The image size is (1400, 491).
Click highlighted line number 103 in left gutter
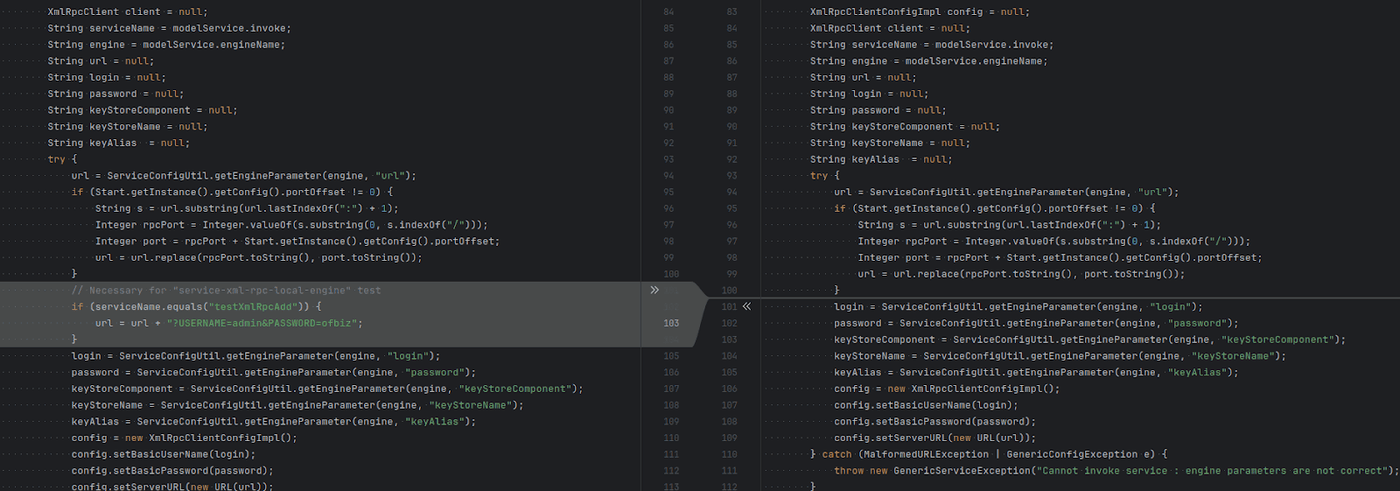pyautogui.click(x=671, y=323)
